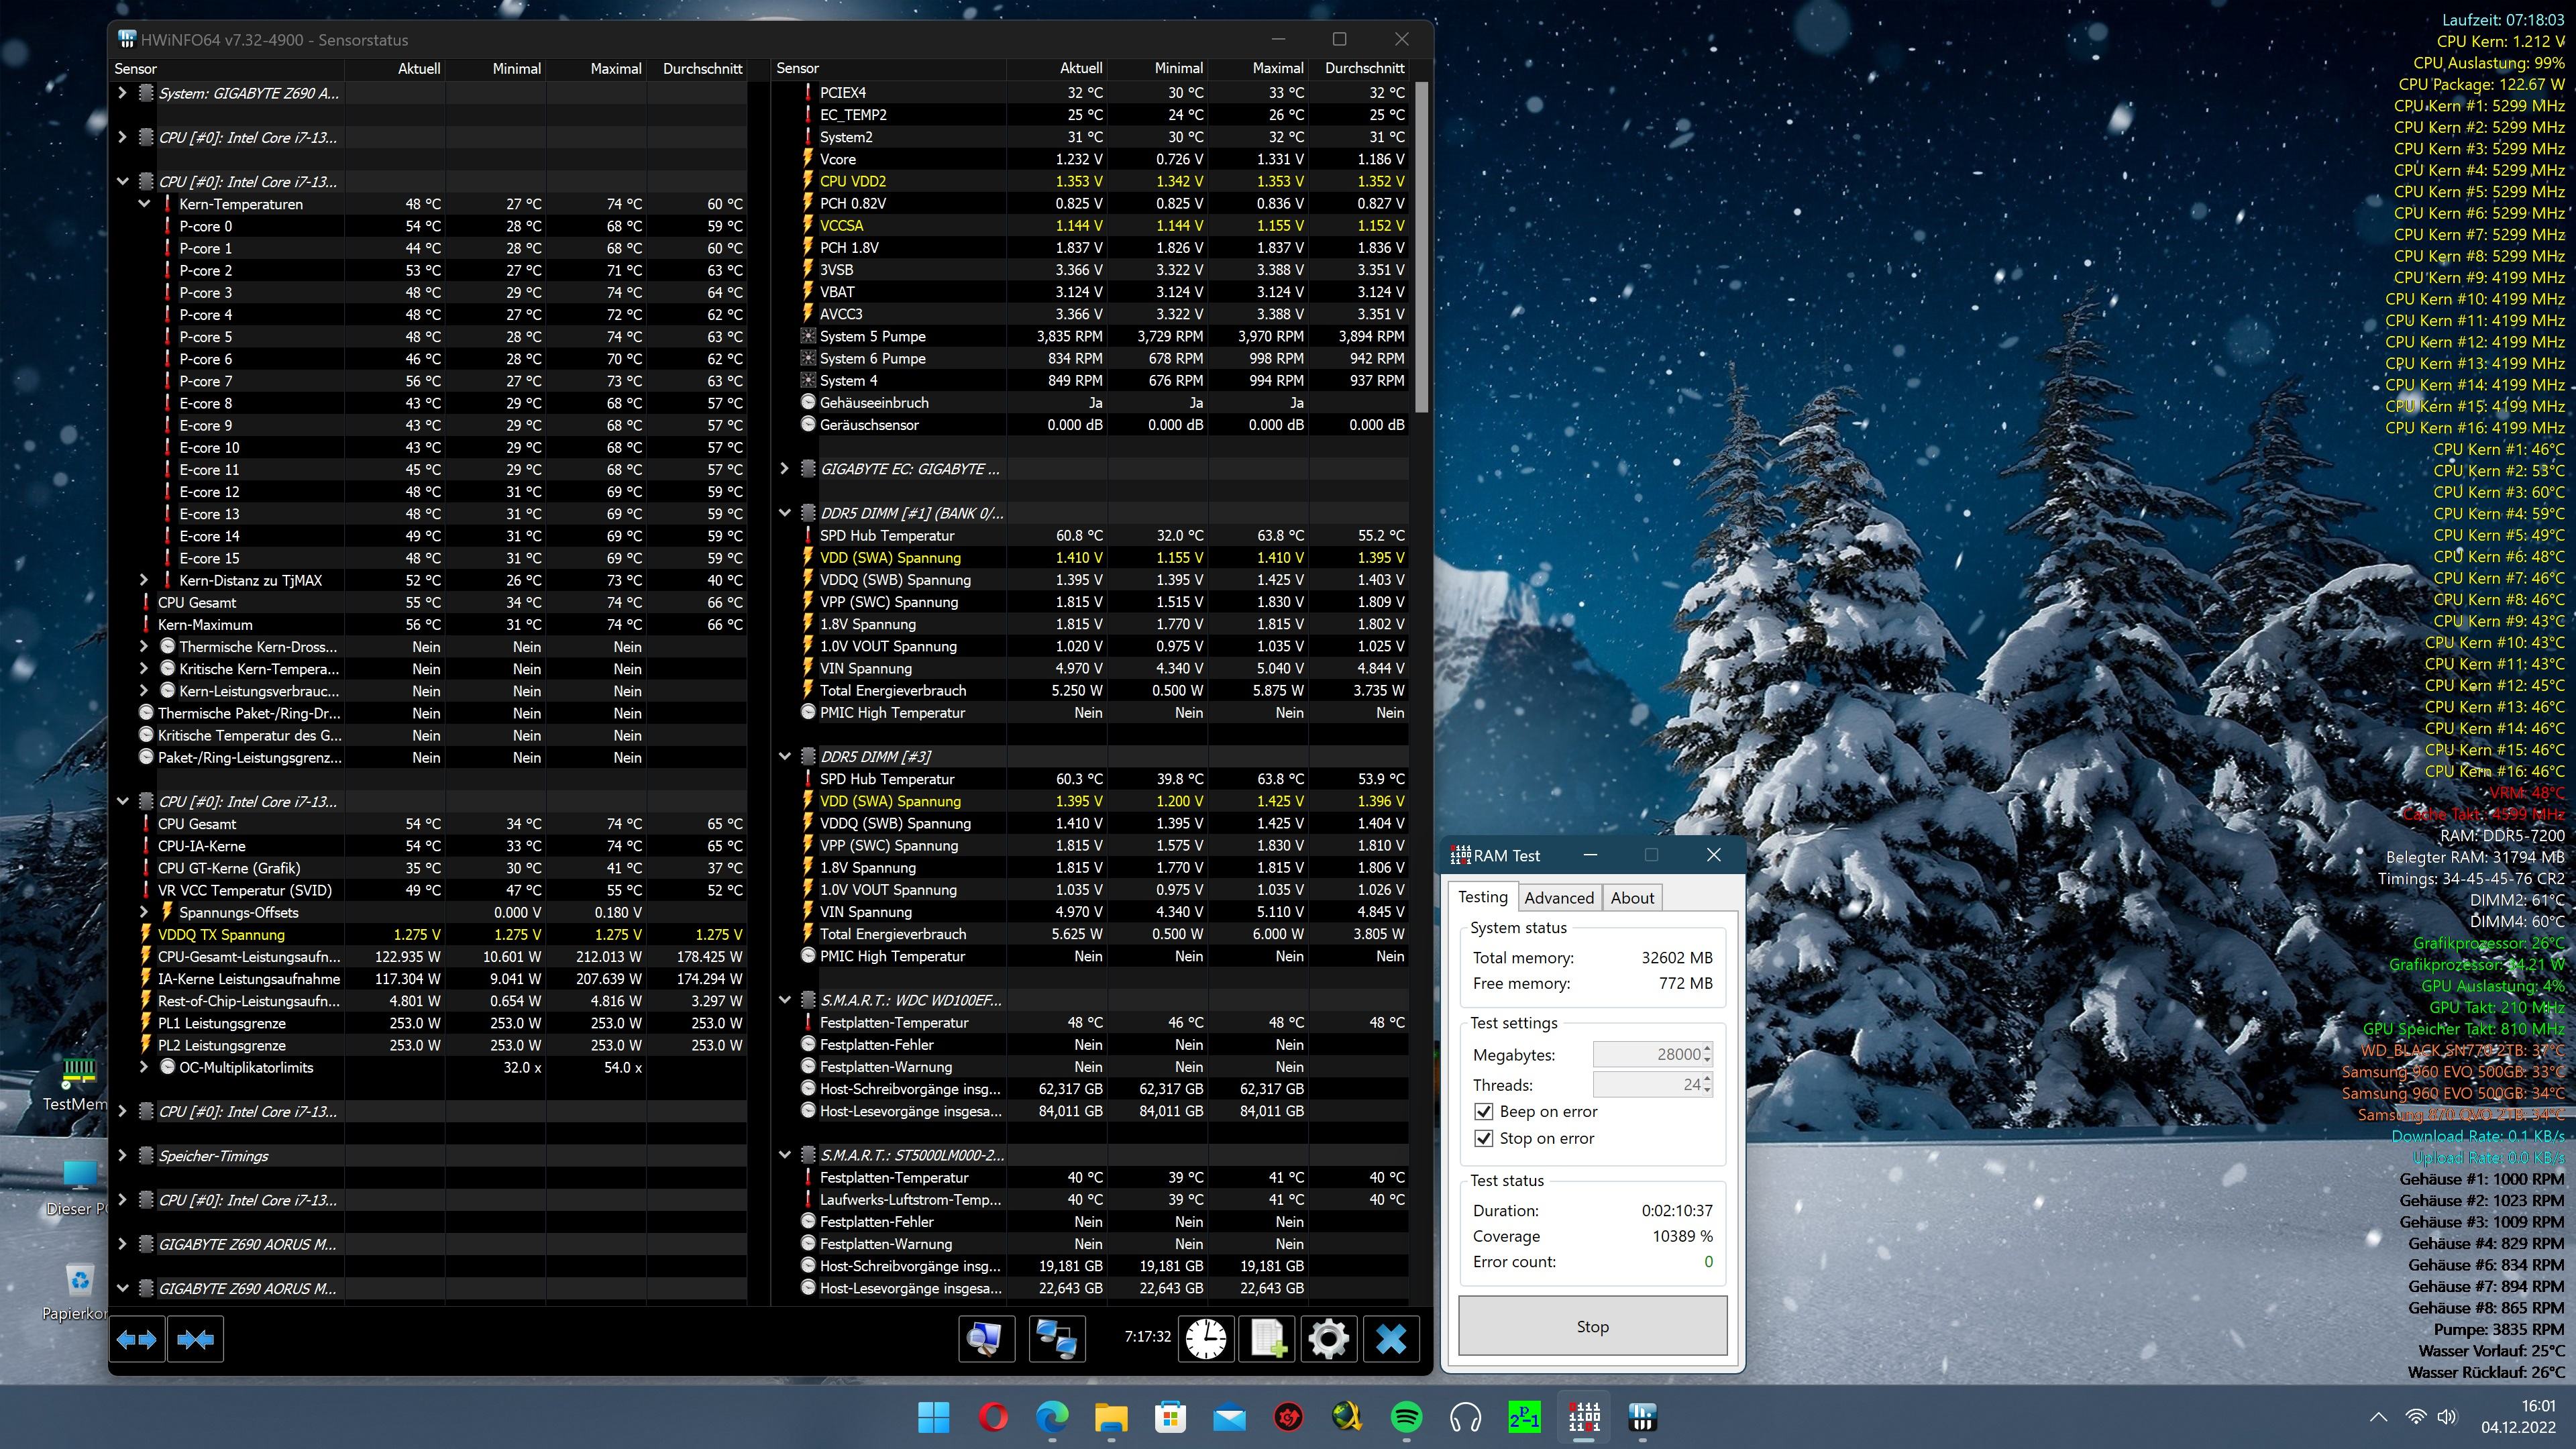The image size is (2576, 1449).
Task: Open the Windows Start menu
Action: [934, 1417]
